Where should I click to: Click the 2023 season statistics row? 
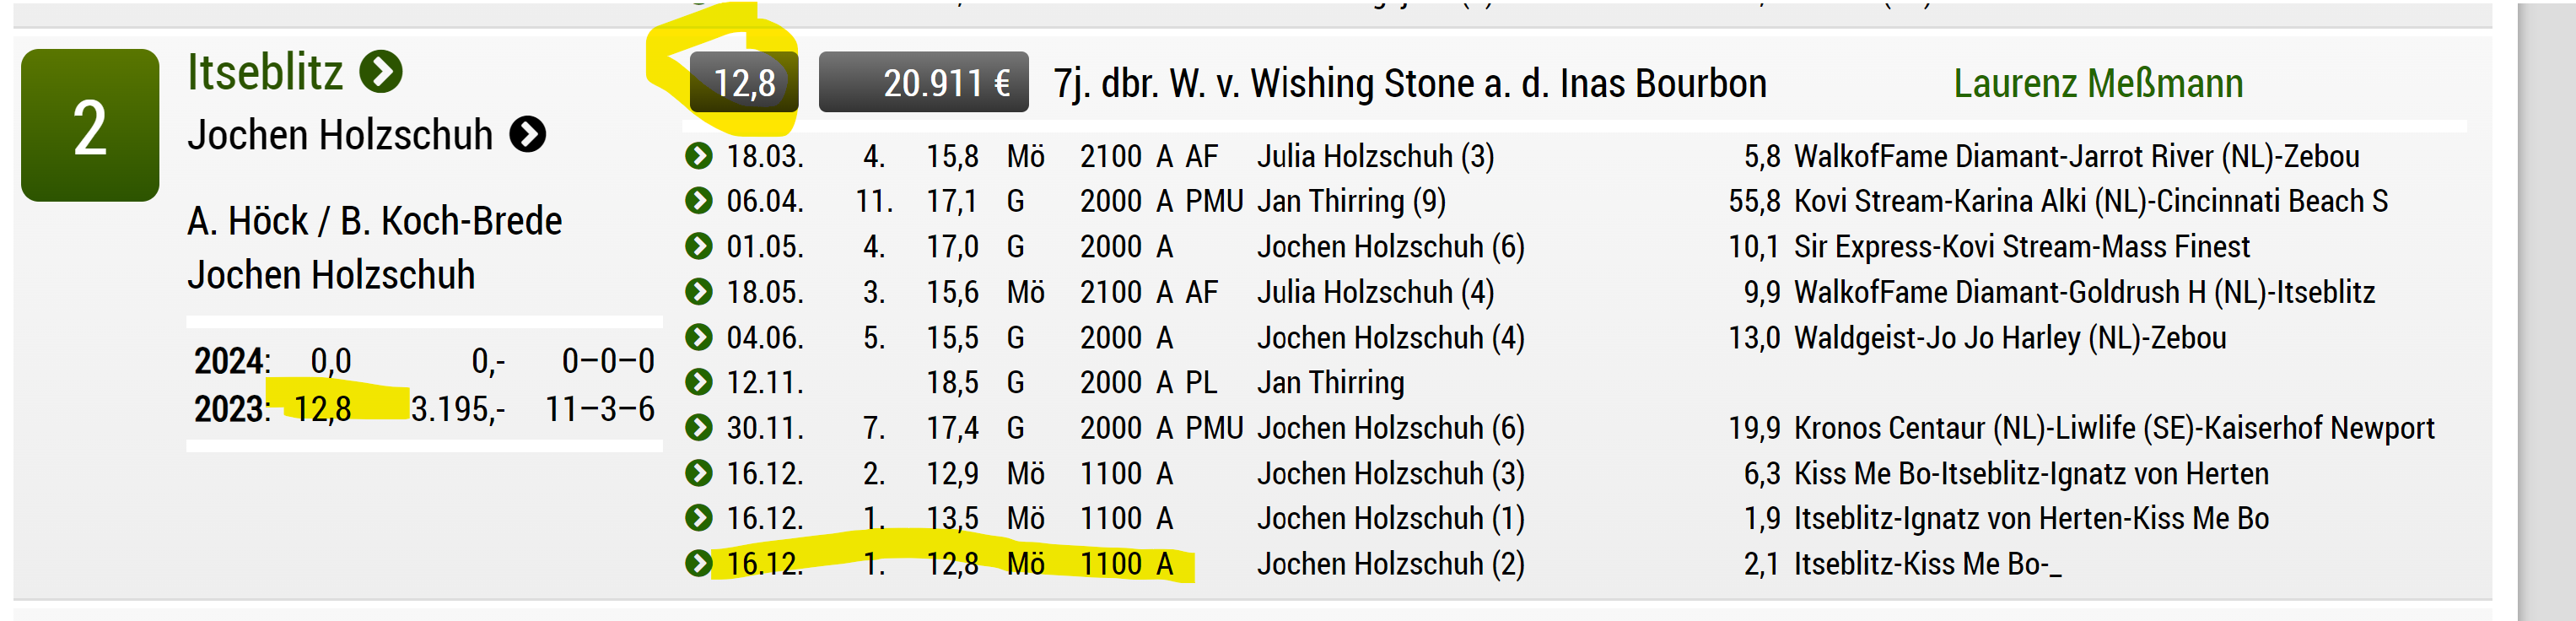tap(424, 409)
